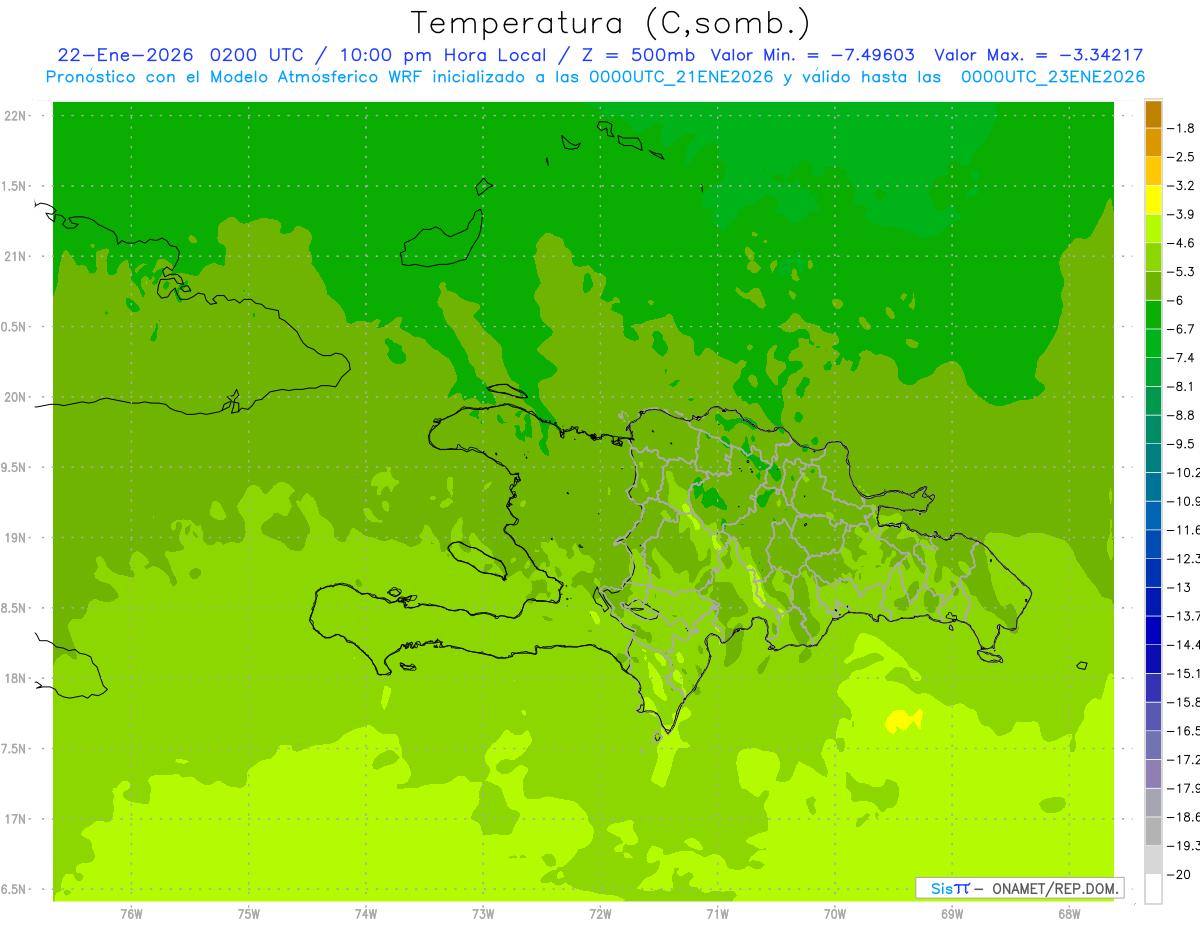1200x927 pixels.
Task: Click legend value '-10.9'
Action: (1184, 501)
